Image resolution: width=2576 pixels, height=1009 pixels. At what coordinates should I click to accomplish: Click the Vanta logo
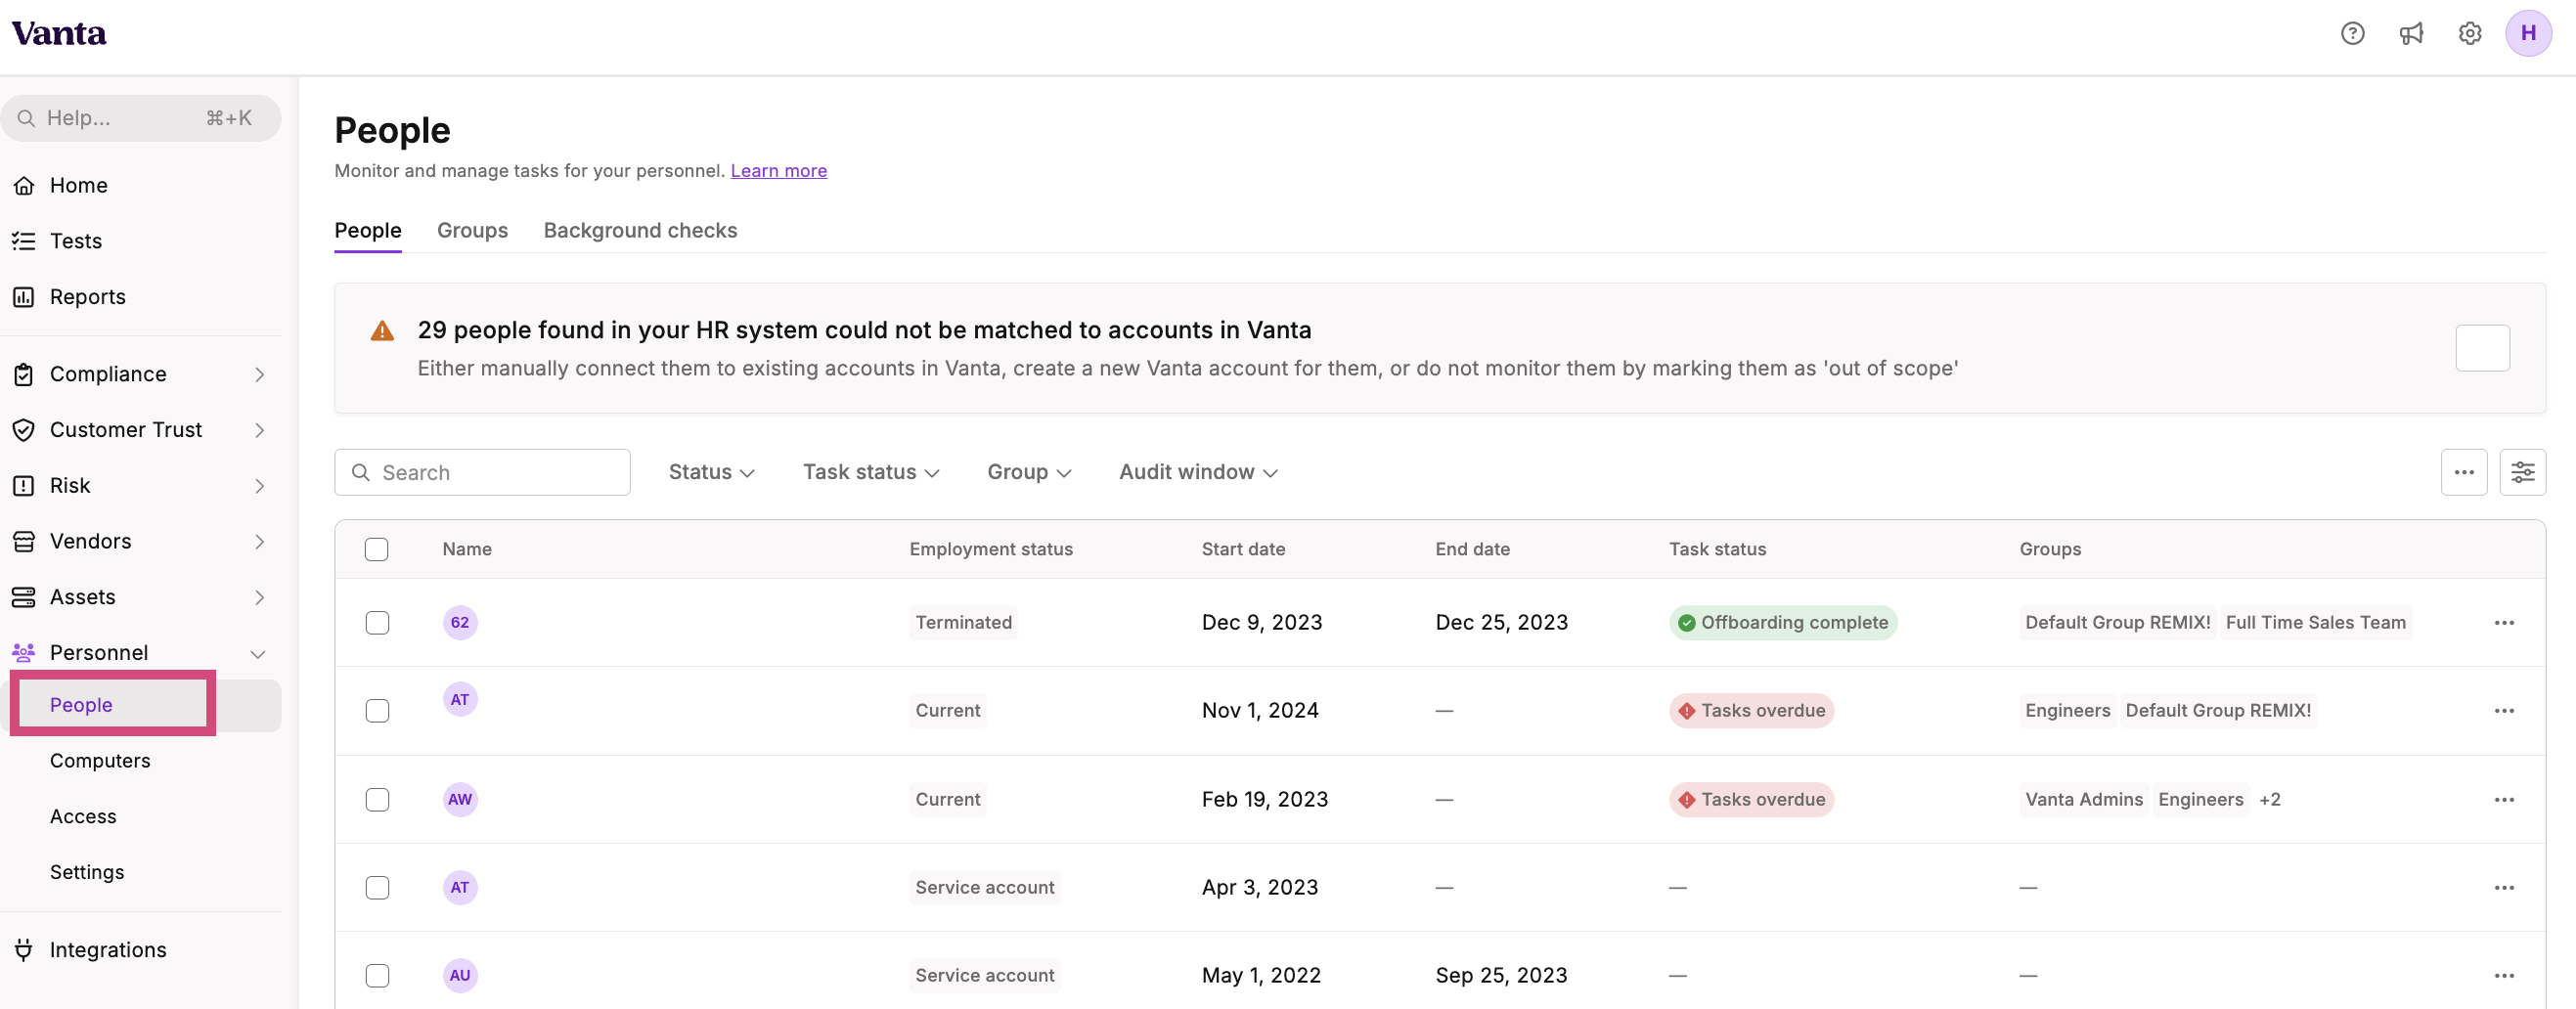click(59, 33)
